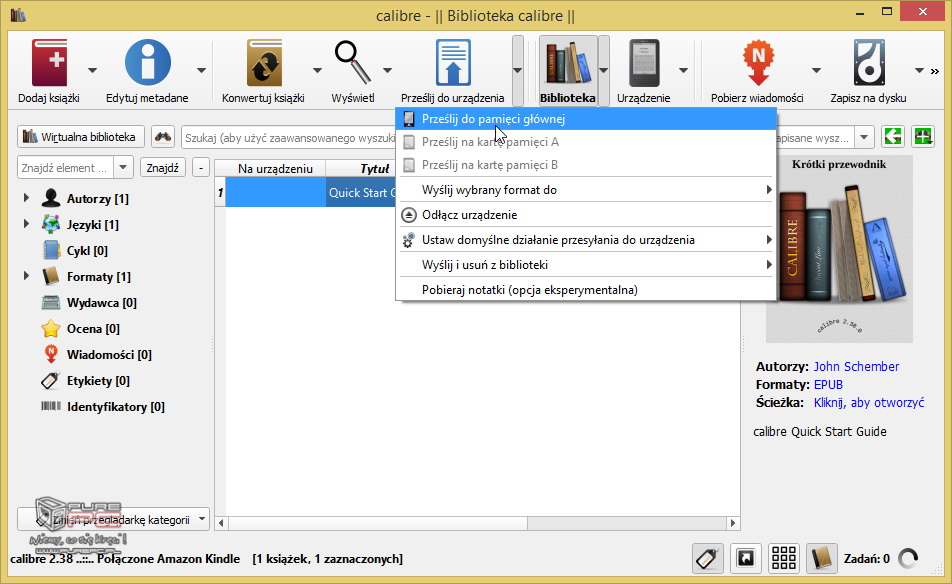The height and width of the screenshot is (584, 952).
Task: Click the green back-arrow saved search icon
Action: pyautogui.click(x=892, y=137)
